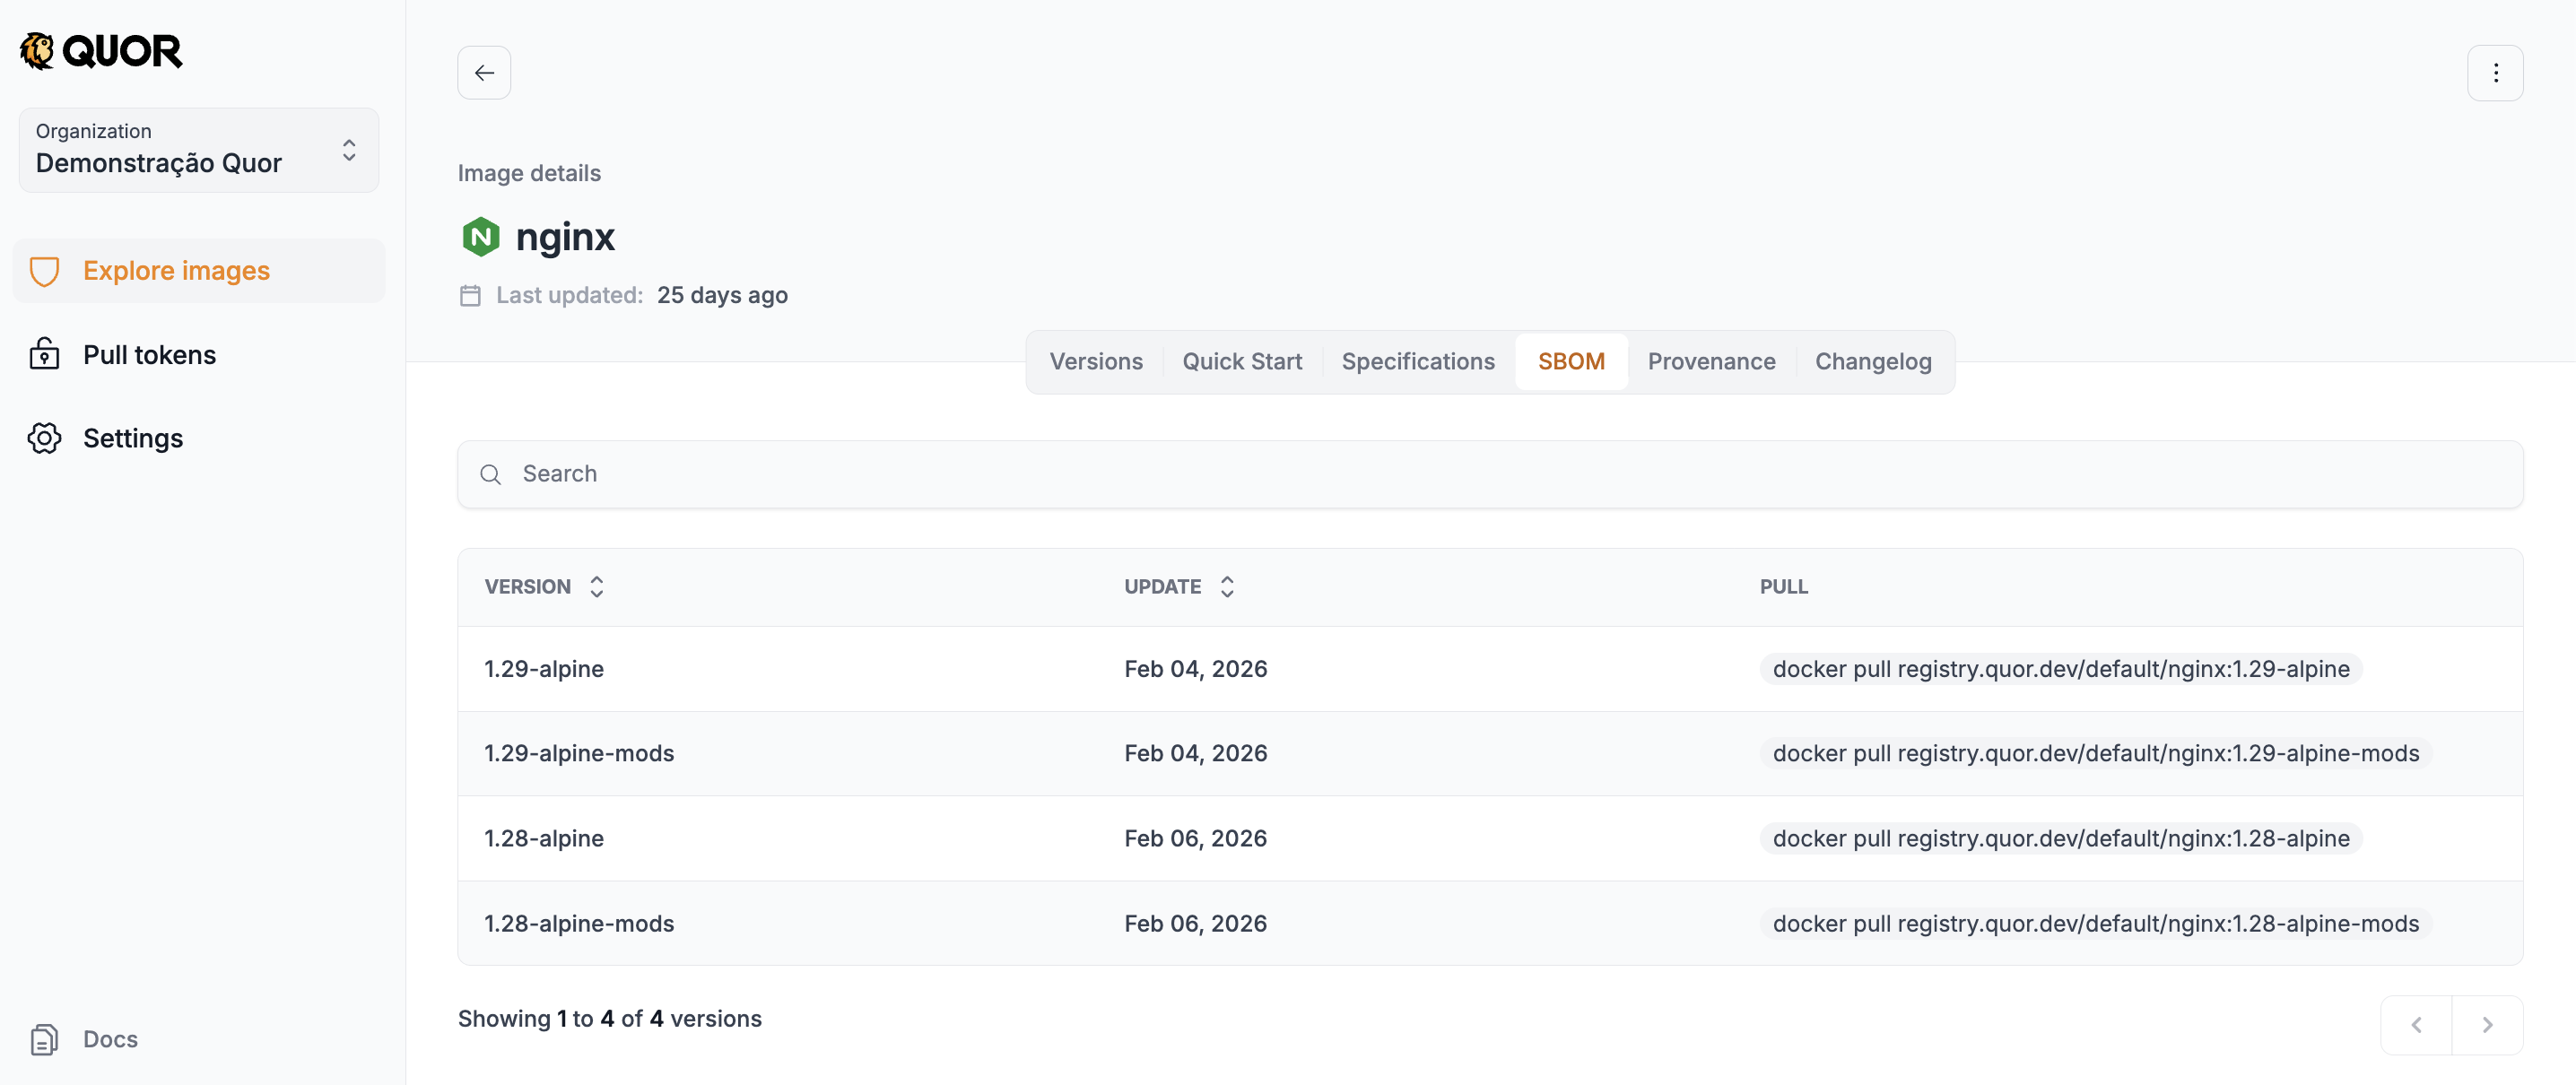Screen dimensions: 2576x1085
Task: Click the Docs document icon
Action: [44, 1039]
